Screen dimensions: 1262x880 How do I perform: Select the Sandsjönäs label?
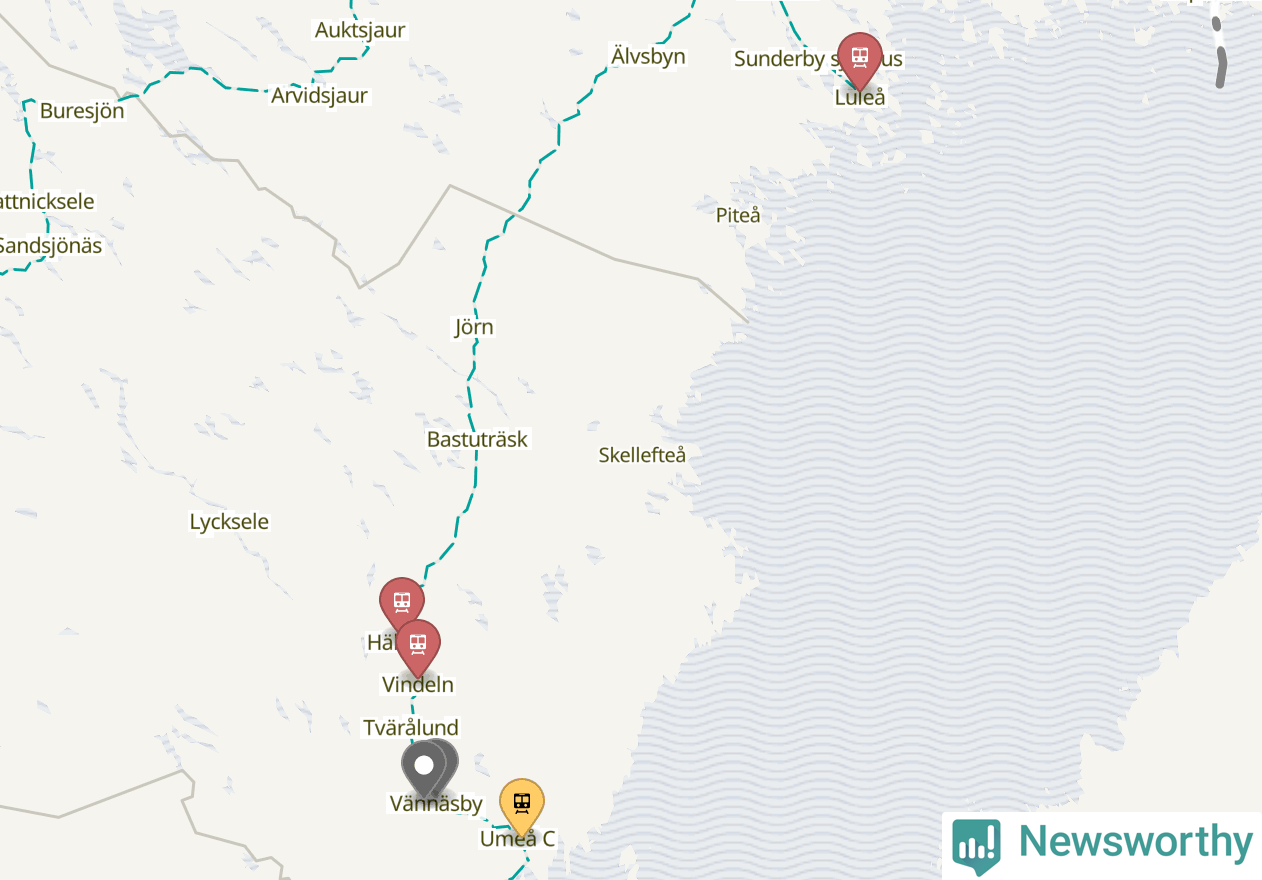[x=50, y=245]
